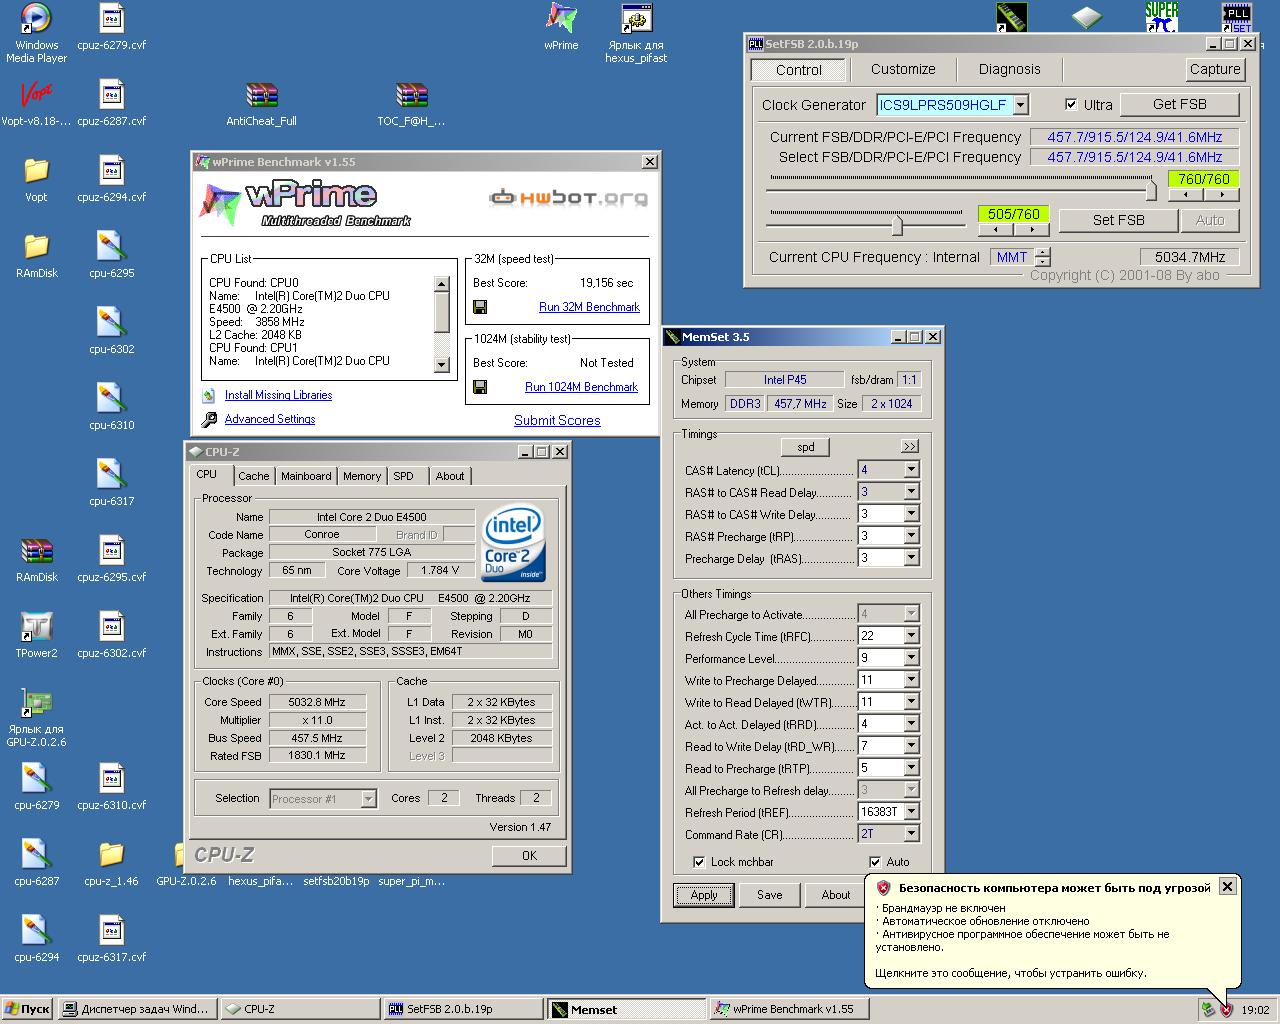Image resolution: width=1280 pixels, height=1024 pixels.
Task: Switch to SPD tab in CPU-Z
Action: coord(403,476)
